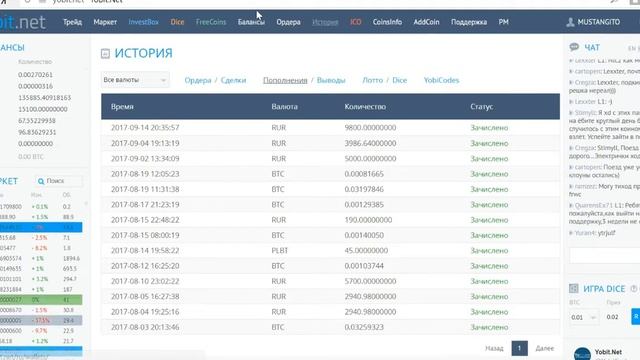Click the 0.00081665 BTC amount
This screenshot has height=360, width=640.
point(364,174)
